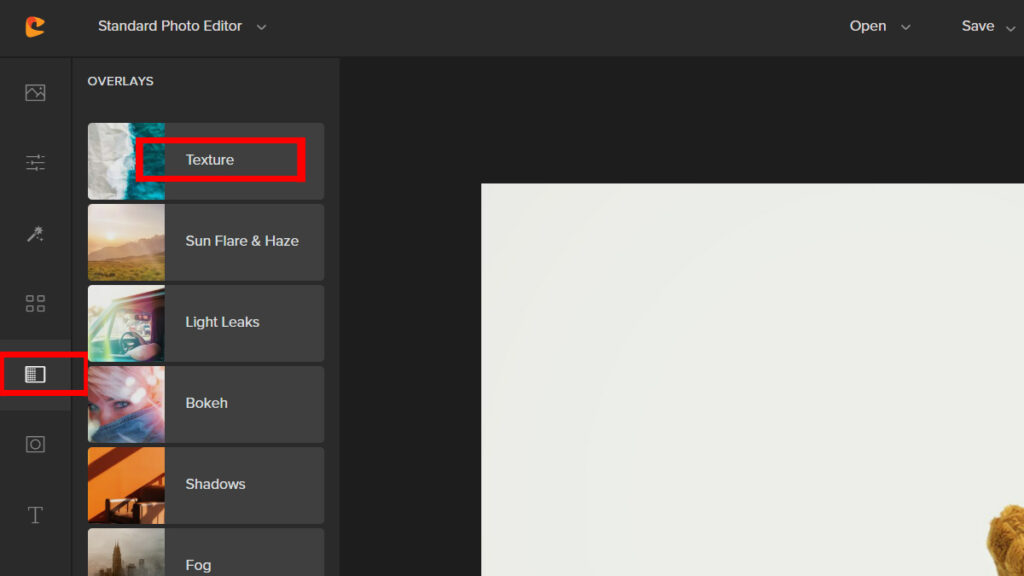The image size is (1024, 576).
Task: Open the Light Leaks overlays
Action: click(222, 322)
